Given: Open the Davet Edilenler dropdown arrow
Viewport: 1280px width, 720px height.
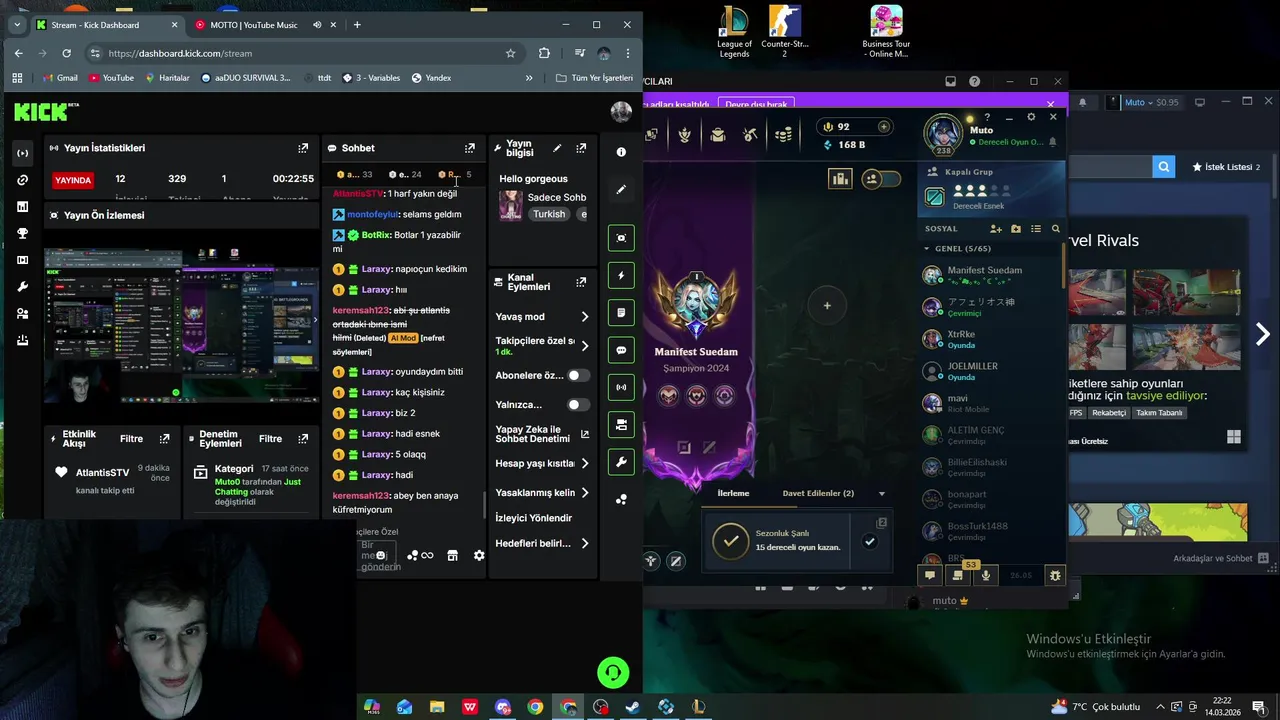Looking at the screenshot, I should 881,493.
